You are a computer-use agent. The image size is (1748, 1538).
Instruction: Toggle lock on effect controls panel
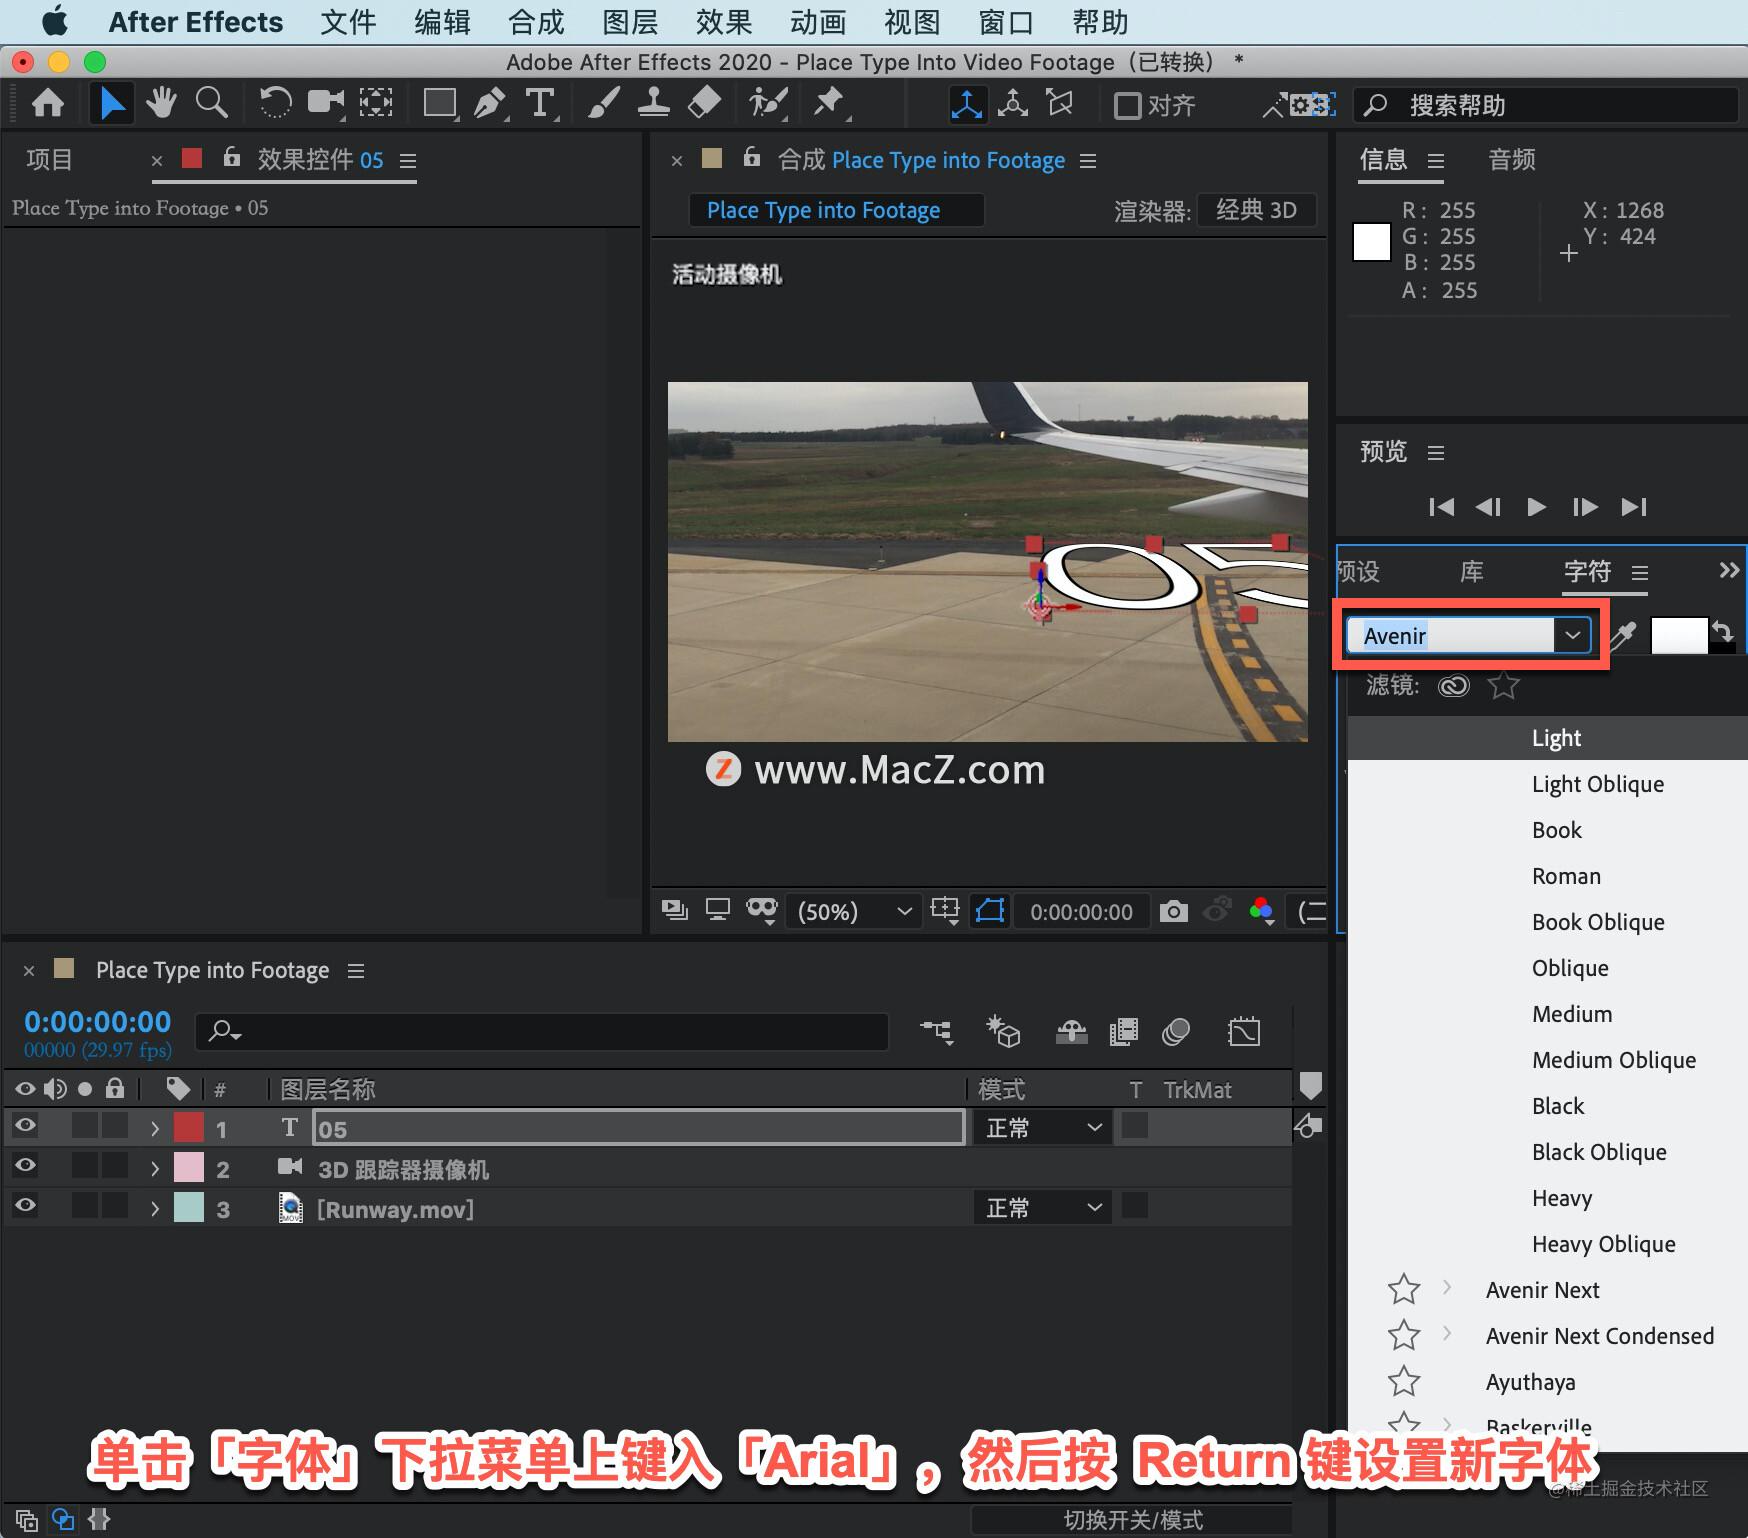[x=232, y=157]
